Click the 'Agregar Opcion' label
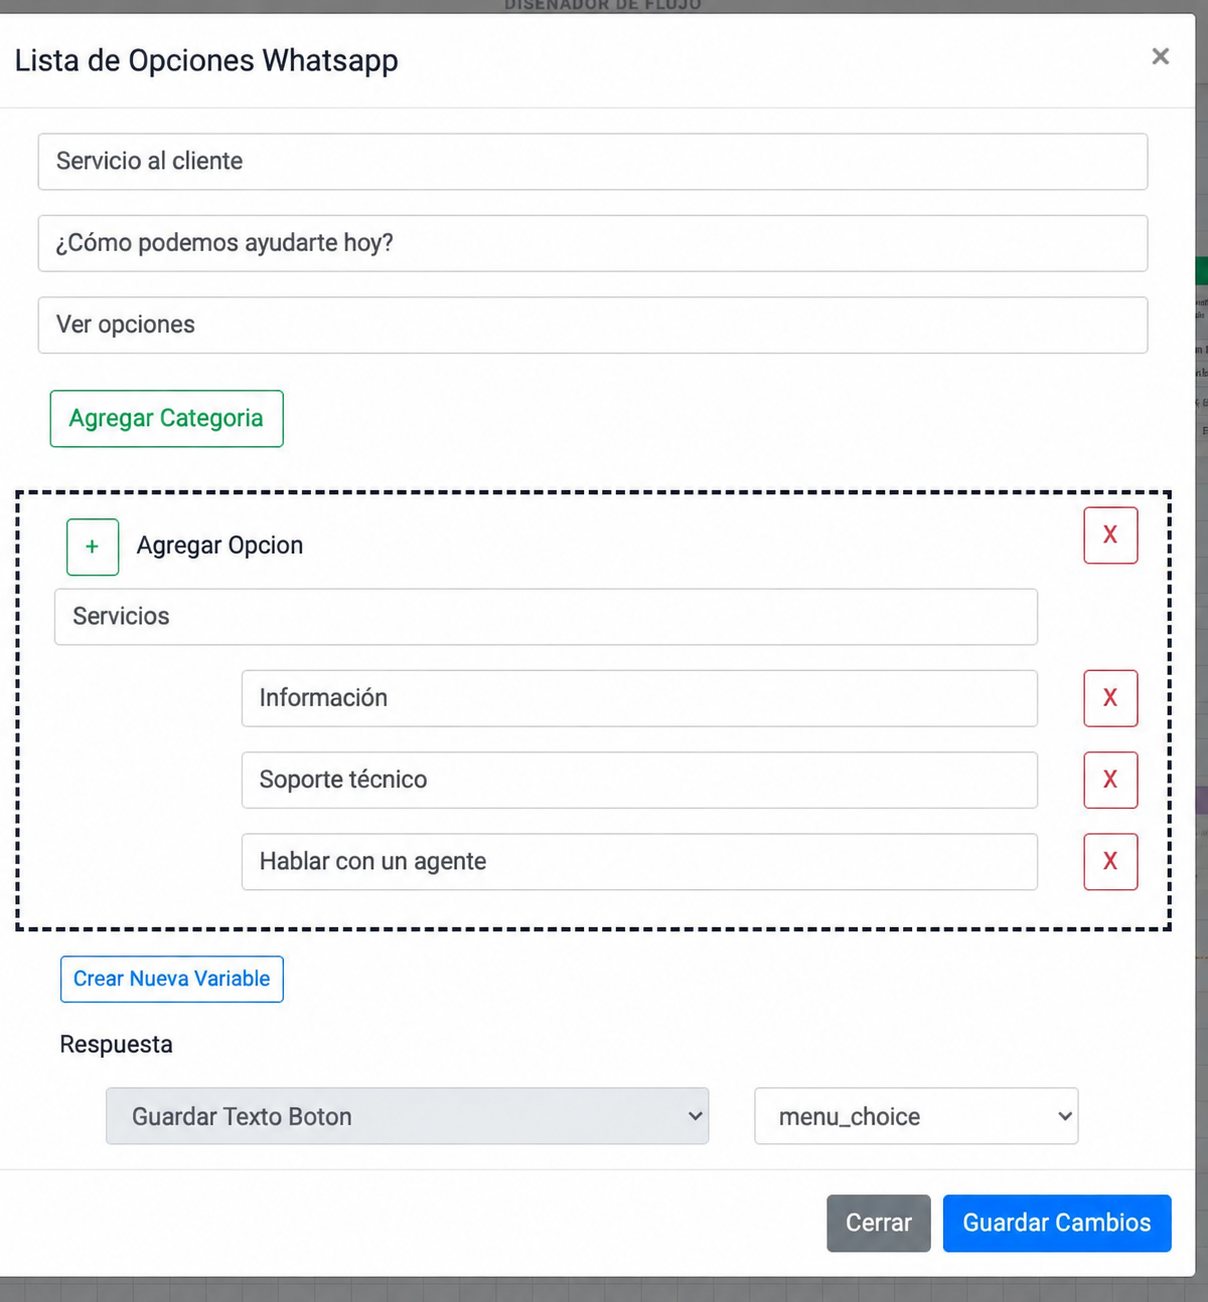The image size is (1208, 1302). pyautogui.click(x=220, y=546)
